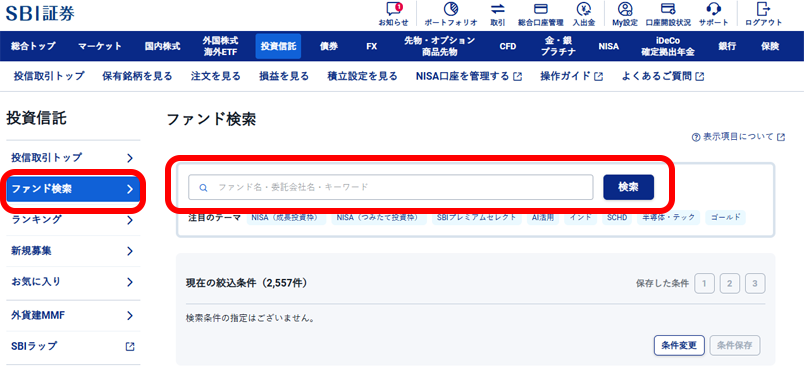Screen dimensions: 804x366
Task: Select the FX nav tab
Action: [x=371, y=46]
